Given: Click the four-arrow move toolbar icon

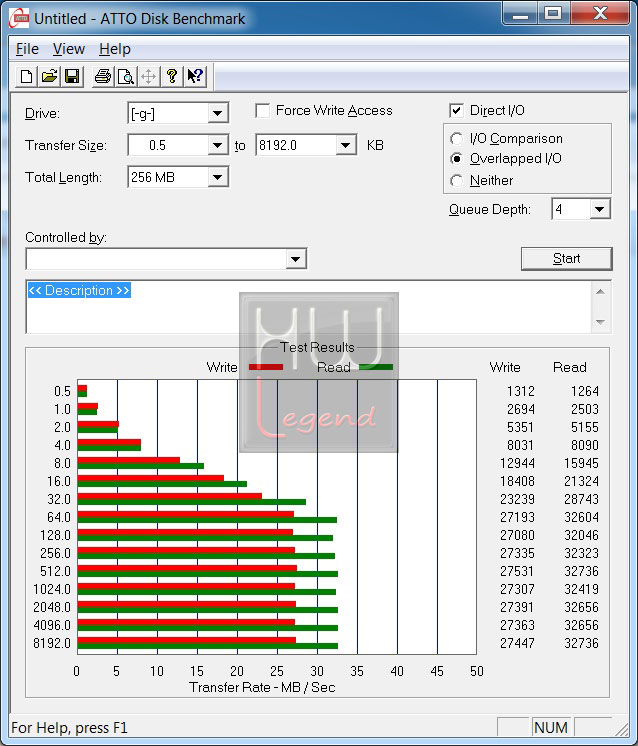Looking at the screenshot, I should (148, 76).
